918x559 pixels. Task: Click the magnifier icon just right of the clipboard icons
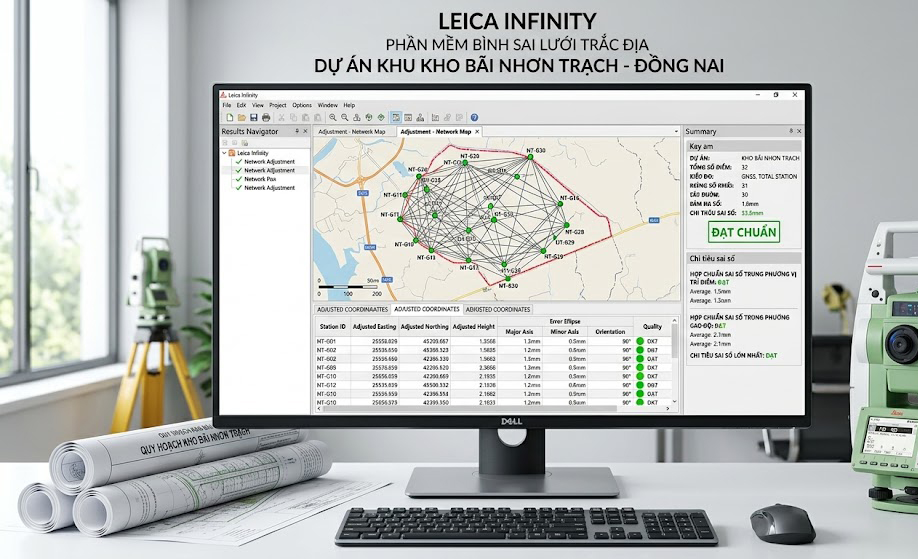[x=333, y=118]
